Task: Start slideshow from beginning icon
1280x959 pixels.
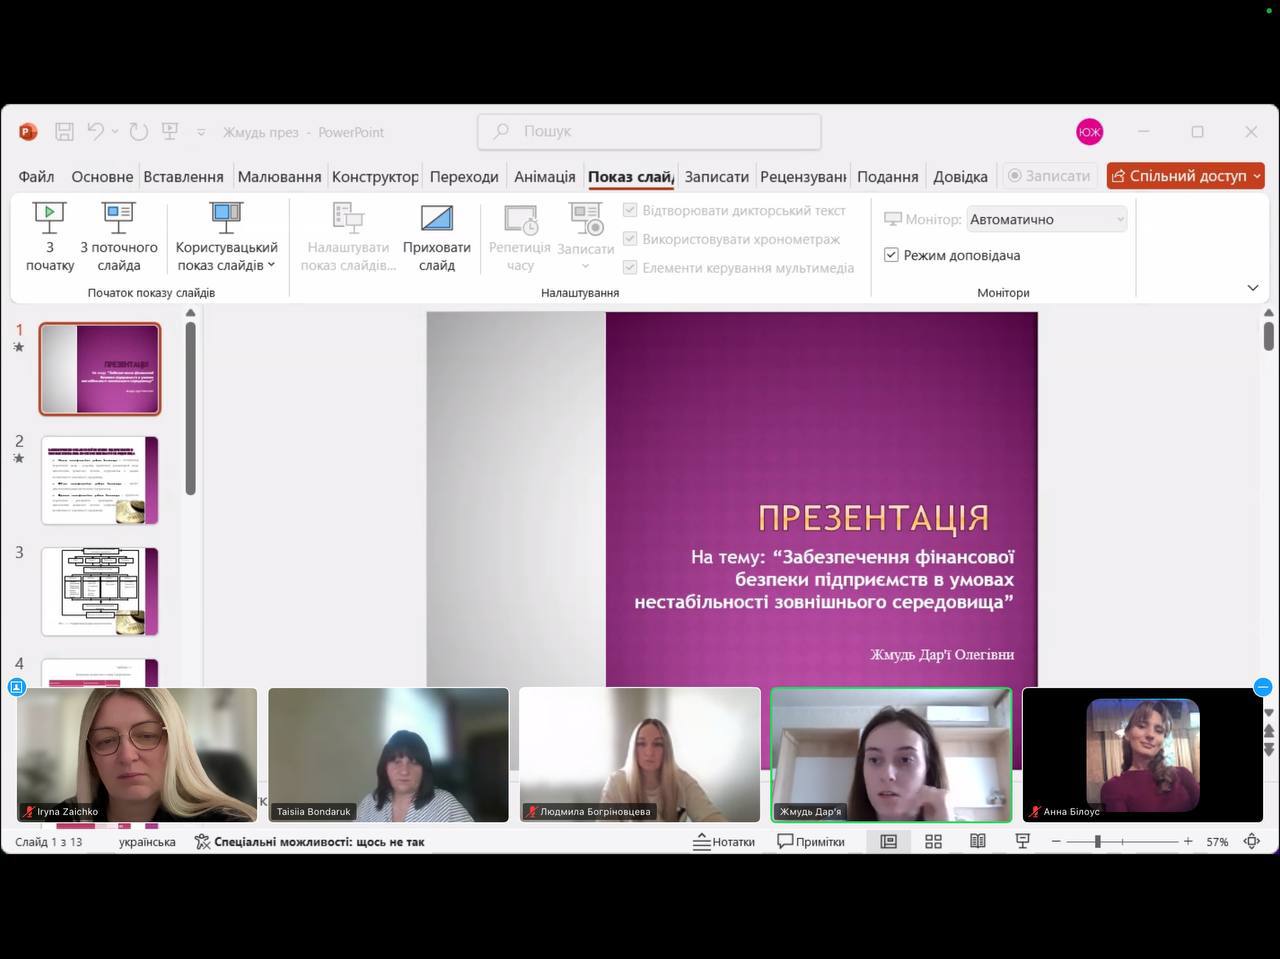Action: (49, 217)
